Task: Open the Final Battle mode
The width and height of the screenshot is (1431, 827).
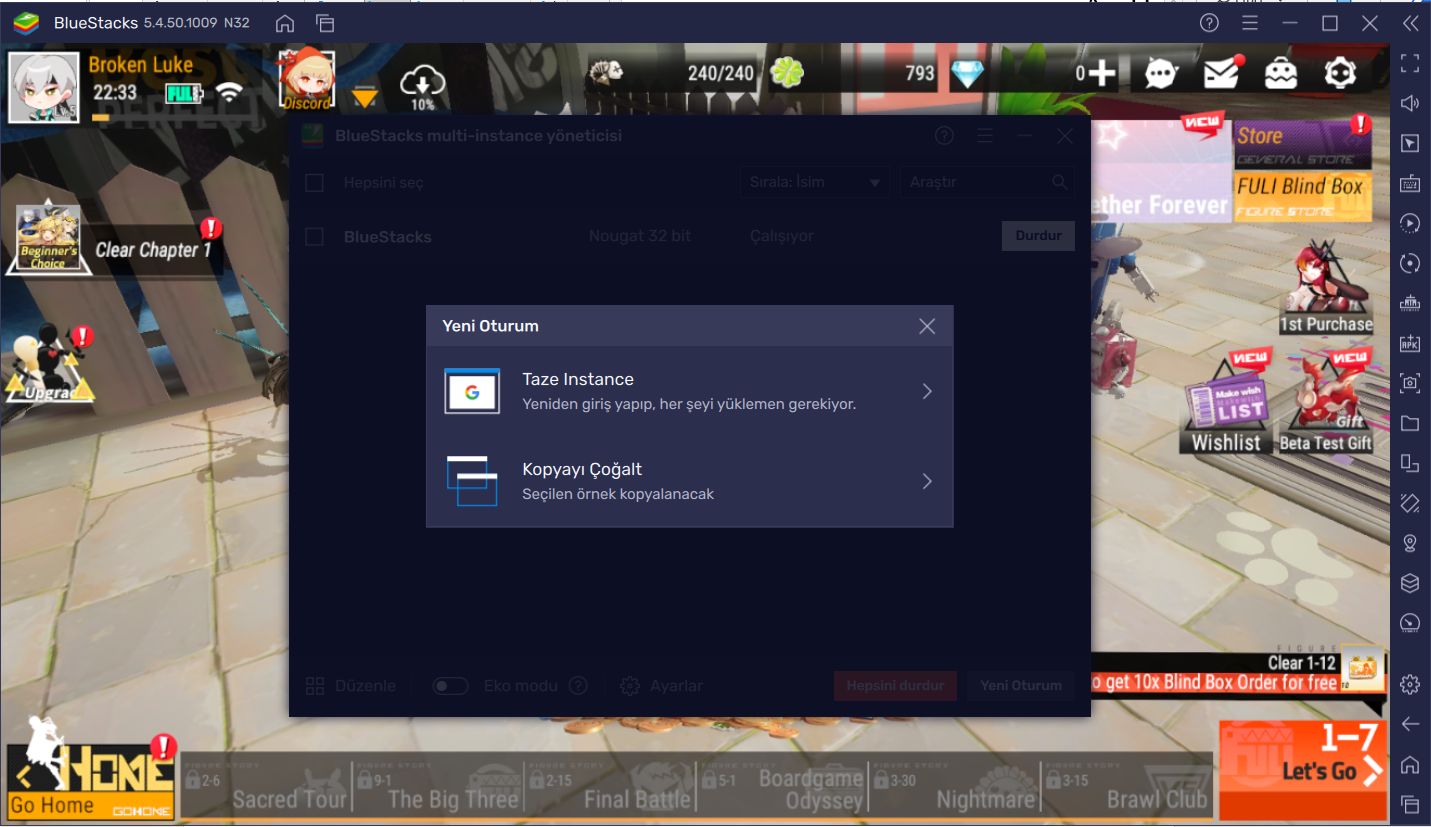Action: point(609,787)
